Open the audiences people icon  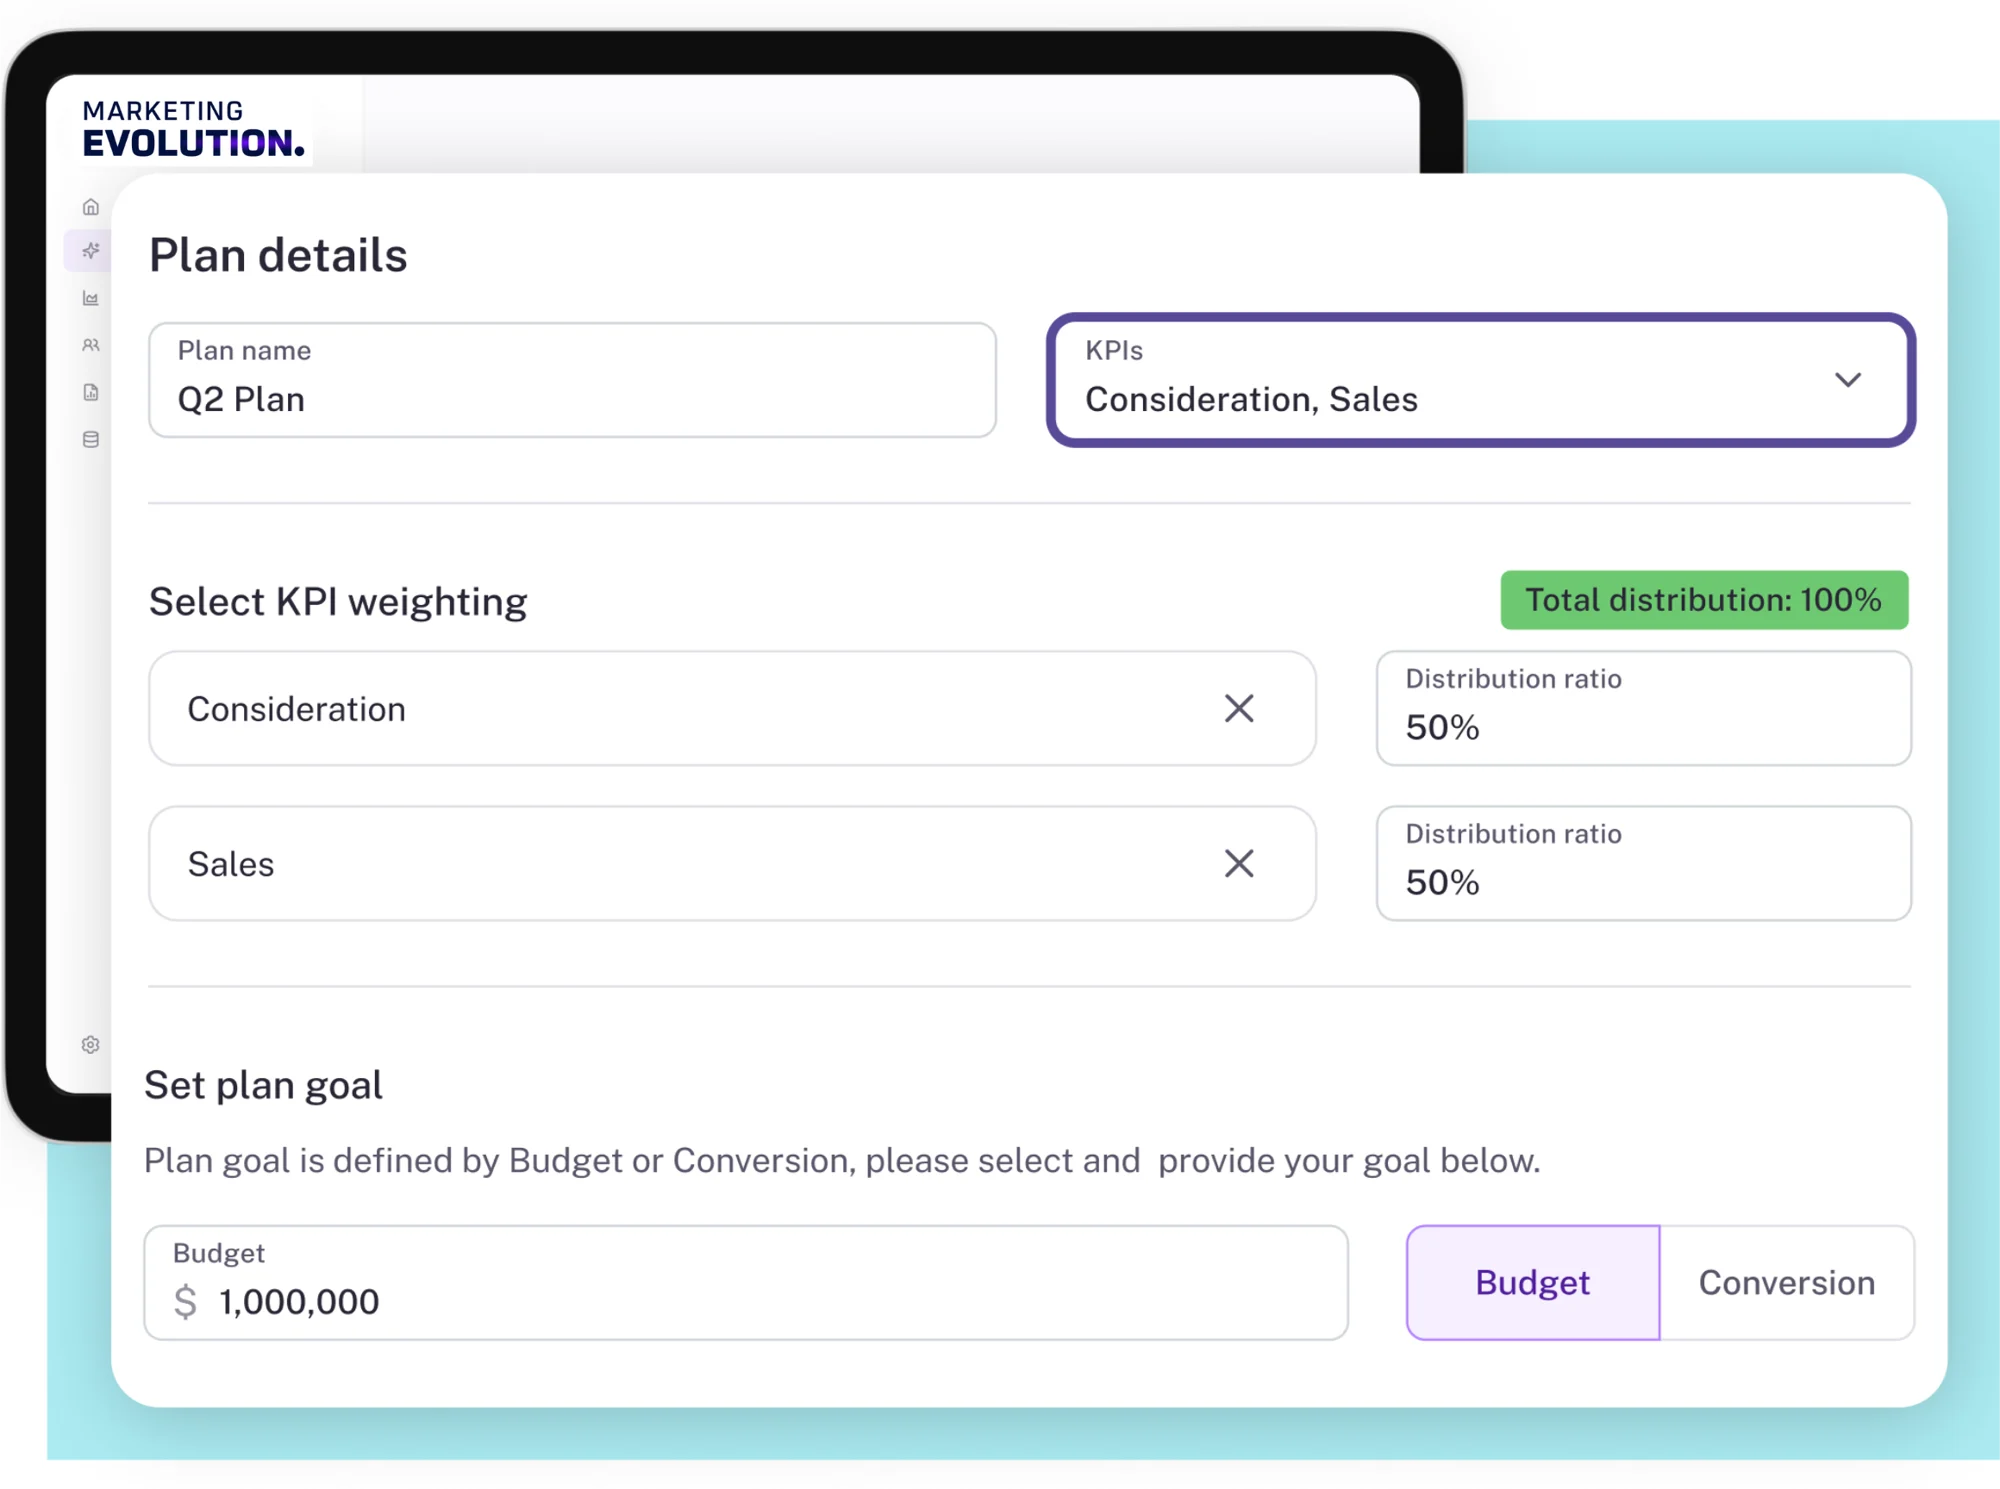click(x=91, y=345)
